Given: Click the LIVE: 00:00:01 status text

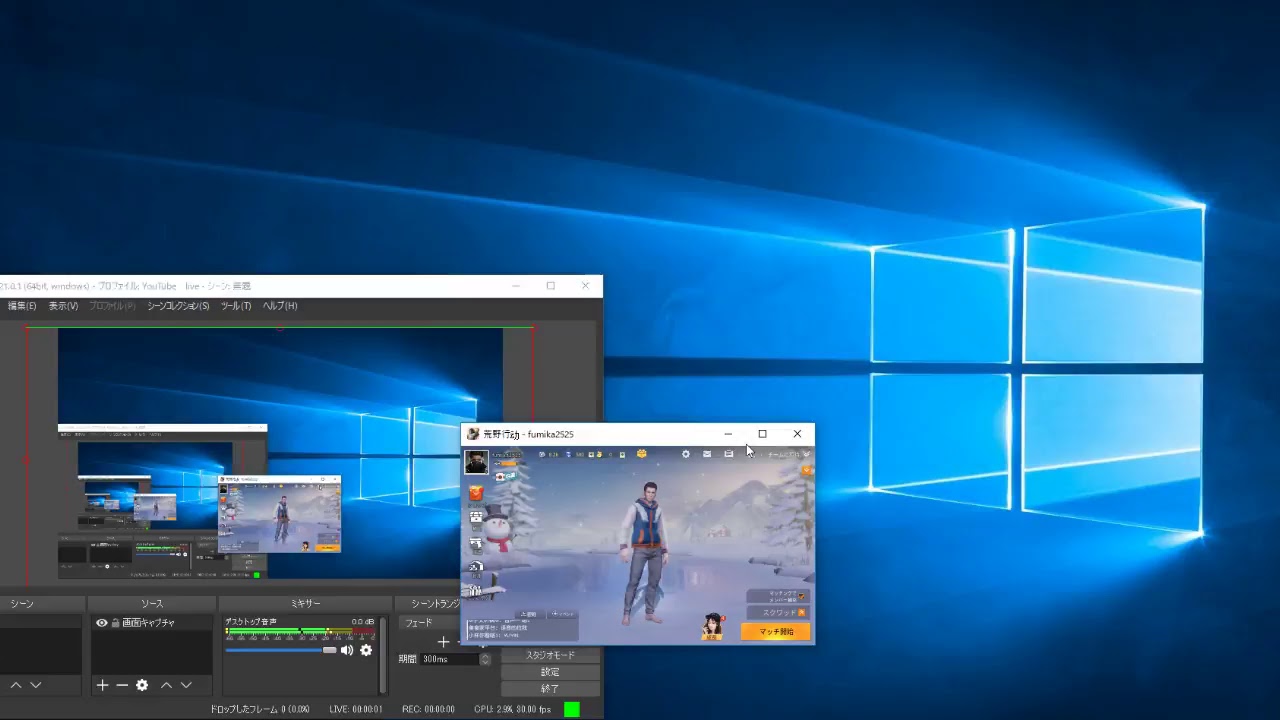Looking at the screenshot, I should click(x=356, y=709).
